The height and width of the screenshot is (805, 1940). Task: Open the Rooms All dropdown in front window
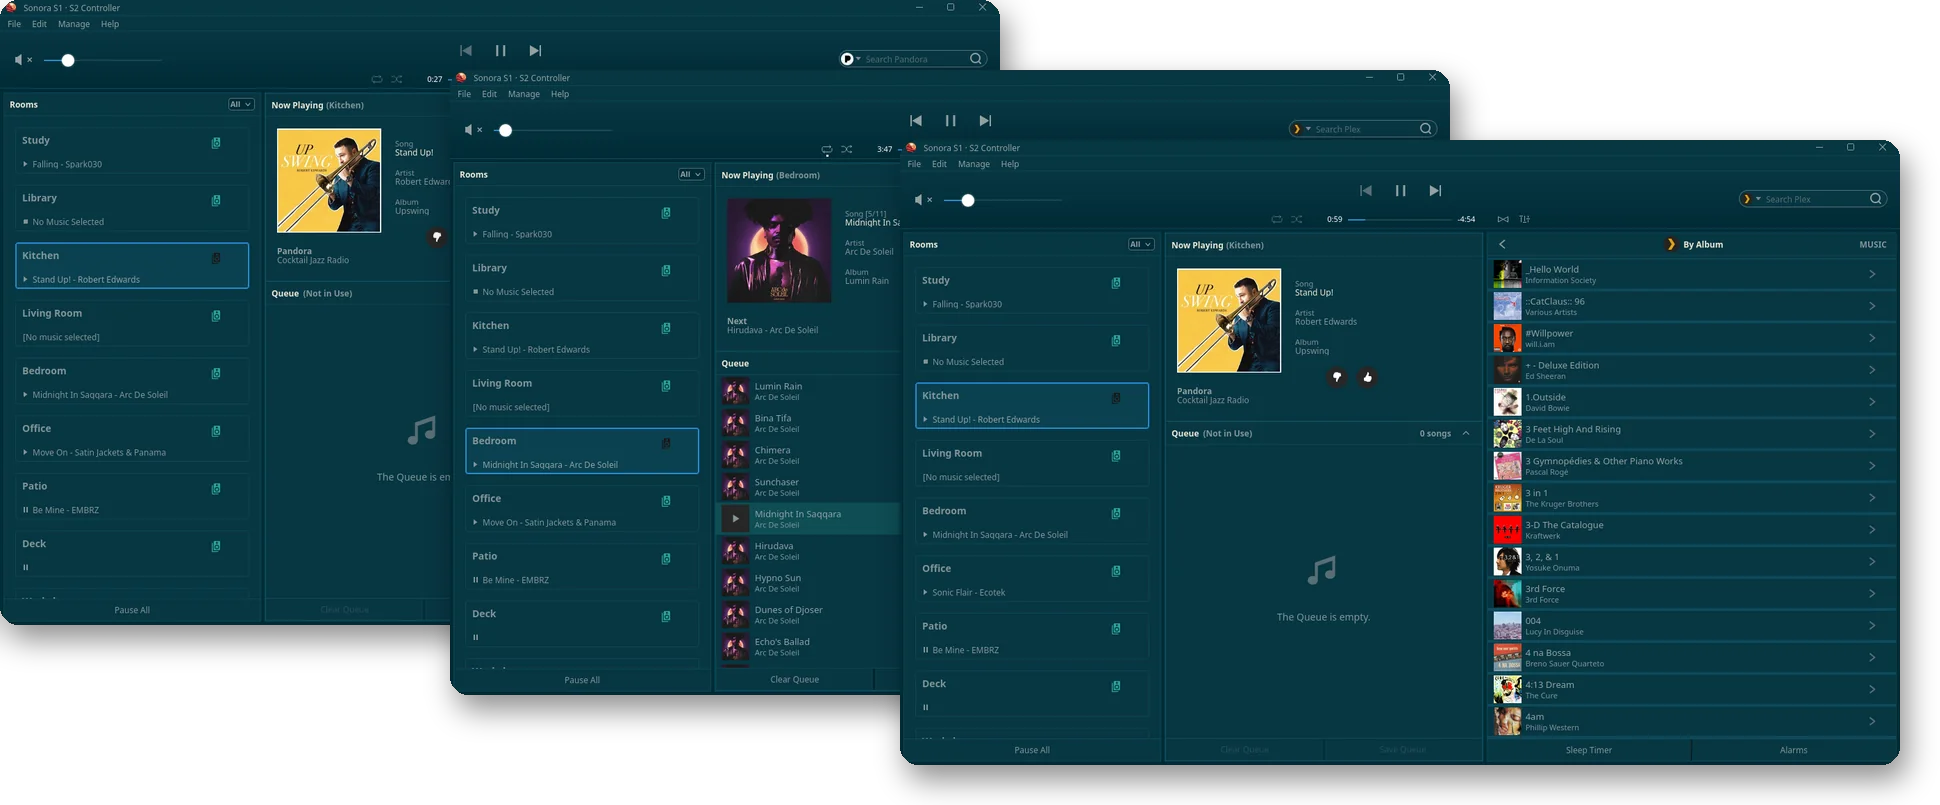[1140, 244]
